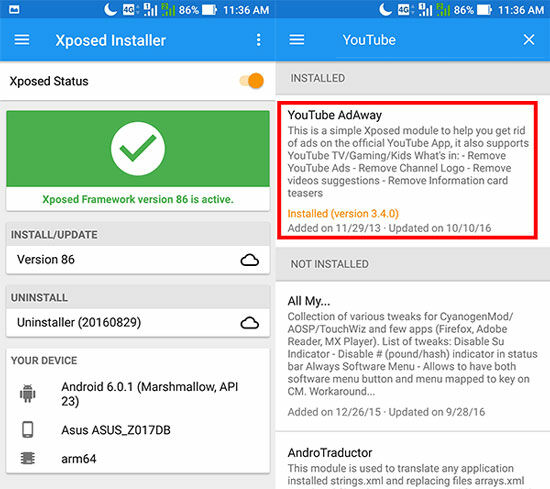Click the YOUR DEVICE section header
The width and height of the screenshot is (550, 489).
pyautogui.click(x=44, y=360)
